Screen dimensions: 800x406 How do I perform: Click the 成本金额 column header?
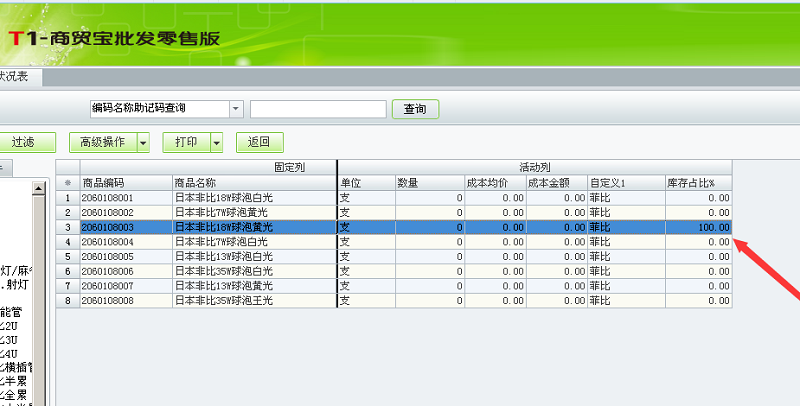click(x=557, y=183)
